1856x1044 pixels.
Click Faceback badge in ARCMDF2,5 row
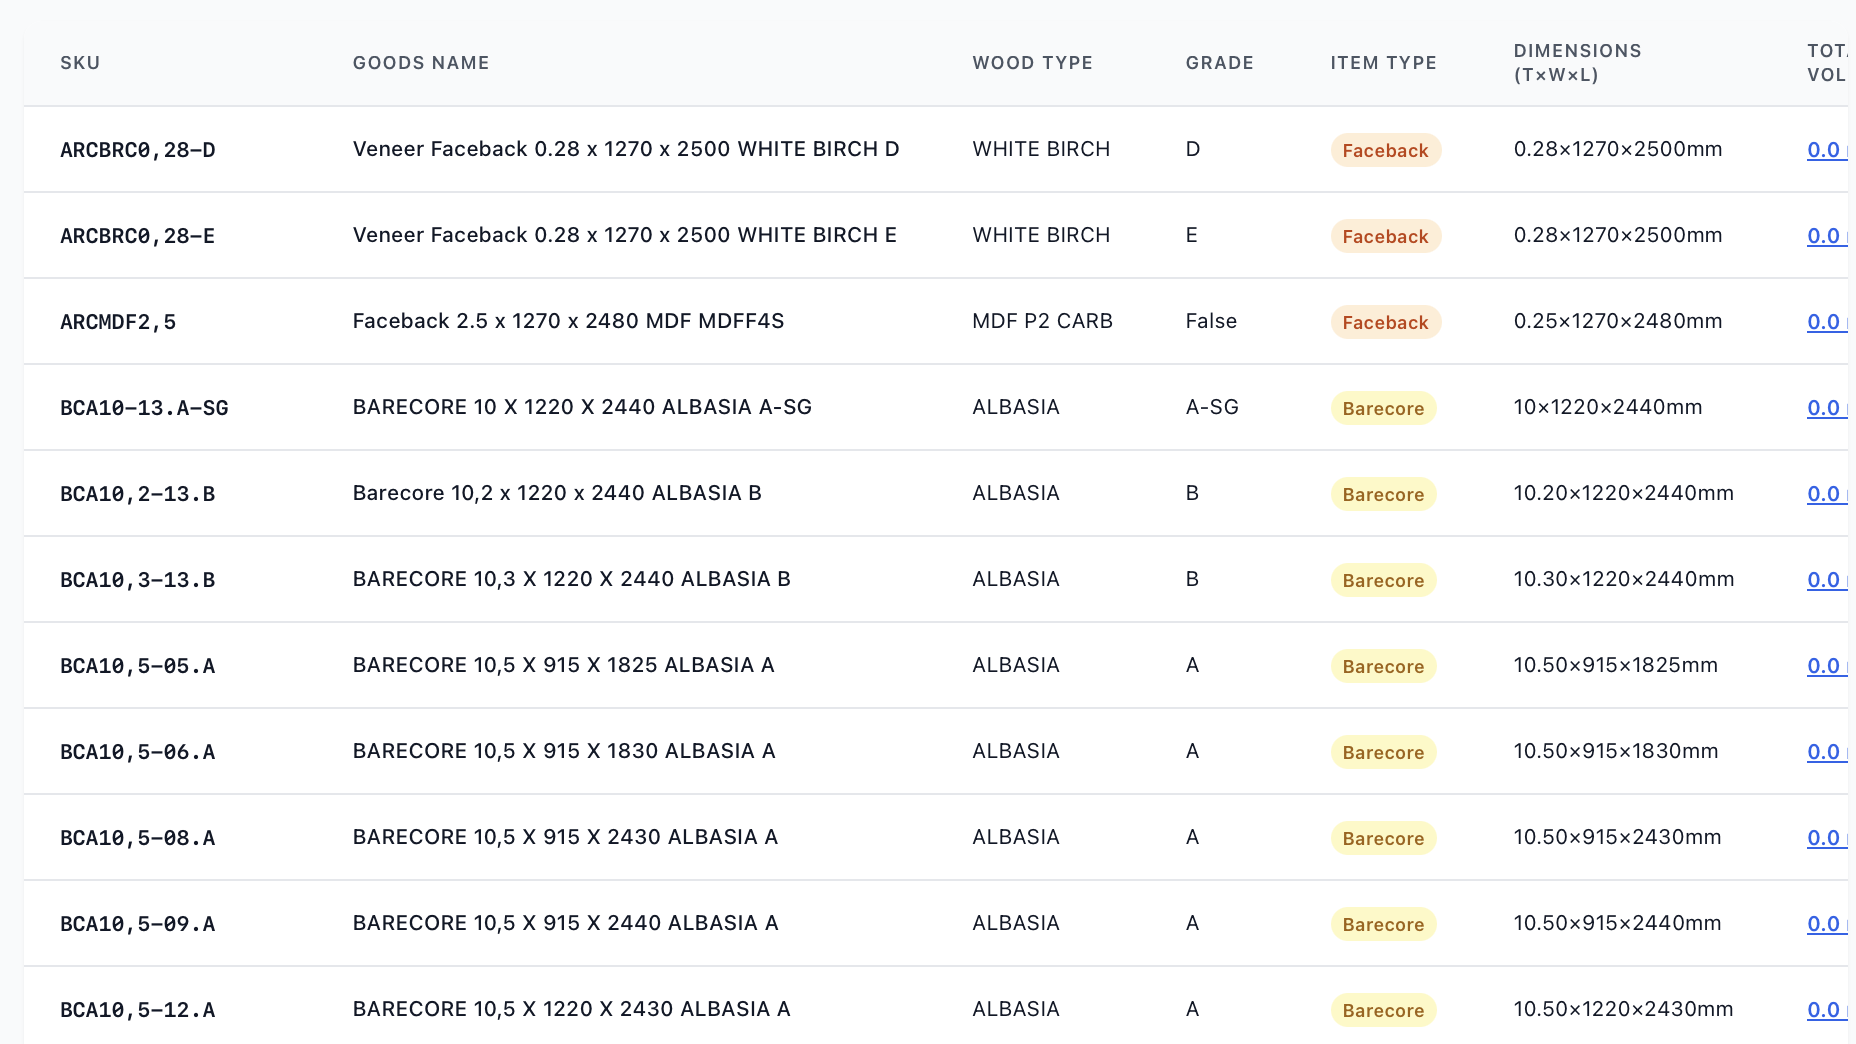click(x=1385, y=323)
